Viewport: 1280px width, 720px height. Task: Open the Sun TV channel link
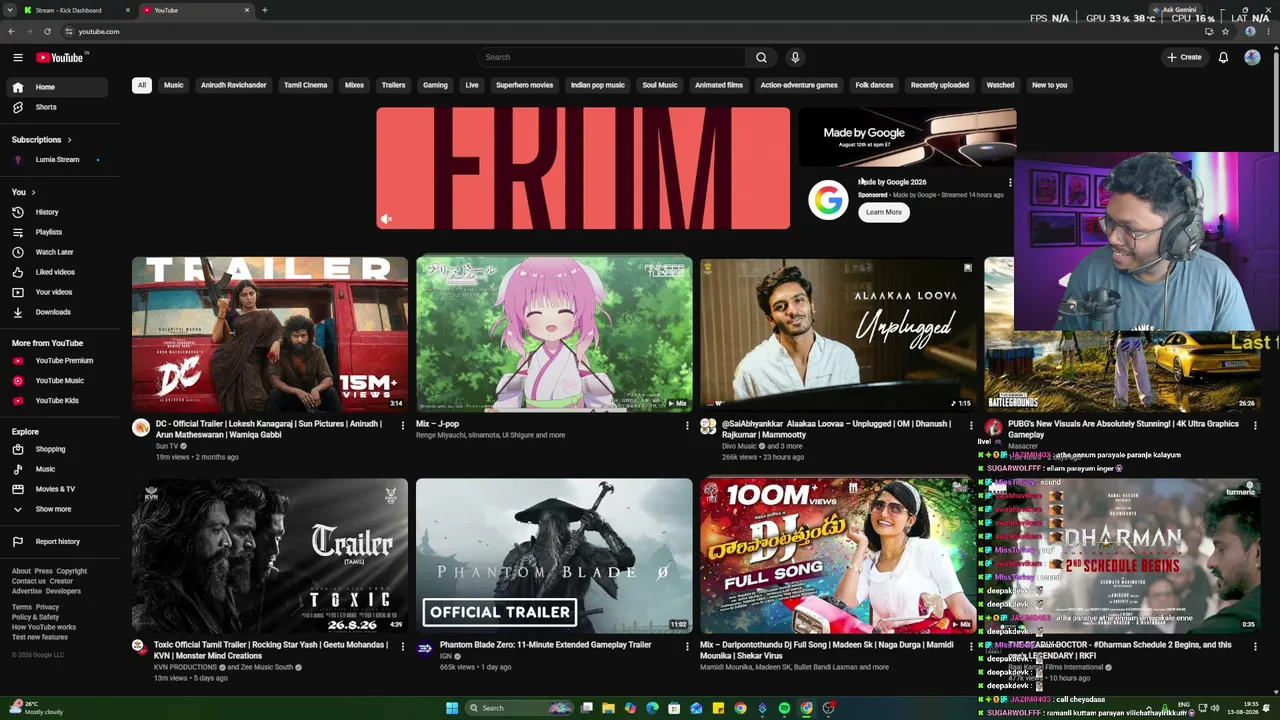click(x=166, y=446)
